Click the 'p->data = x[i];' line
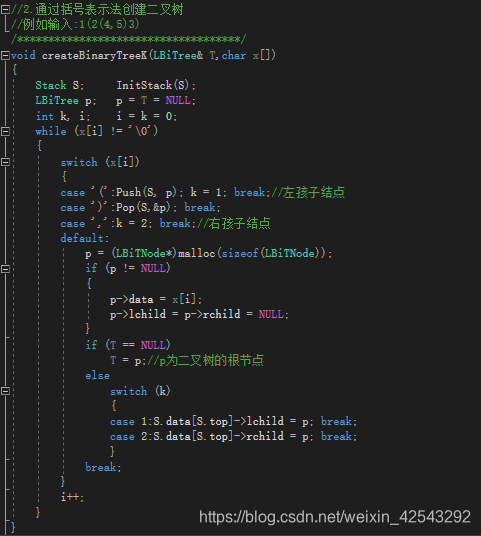 (x=156, y=299)
